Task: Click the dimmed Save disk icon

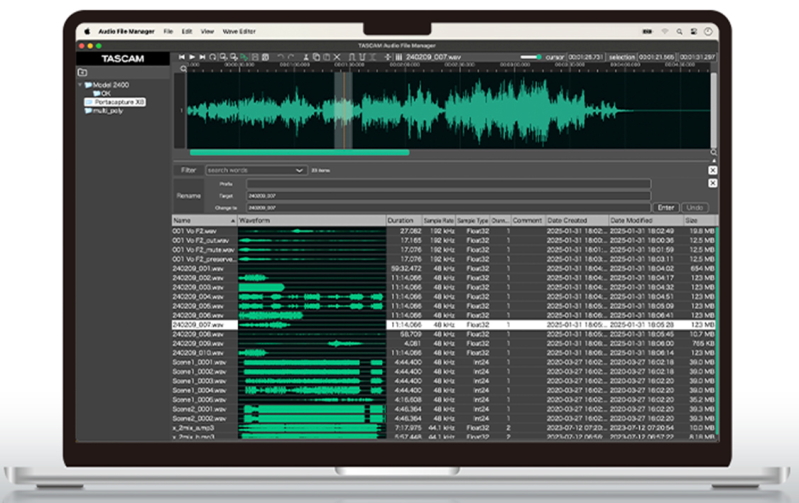Action: pos(255,57)
